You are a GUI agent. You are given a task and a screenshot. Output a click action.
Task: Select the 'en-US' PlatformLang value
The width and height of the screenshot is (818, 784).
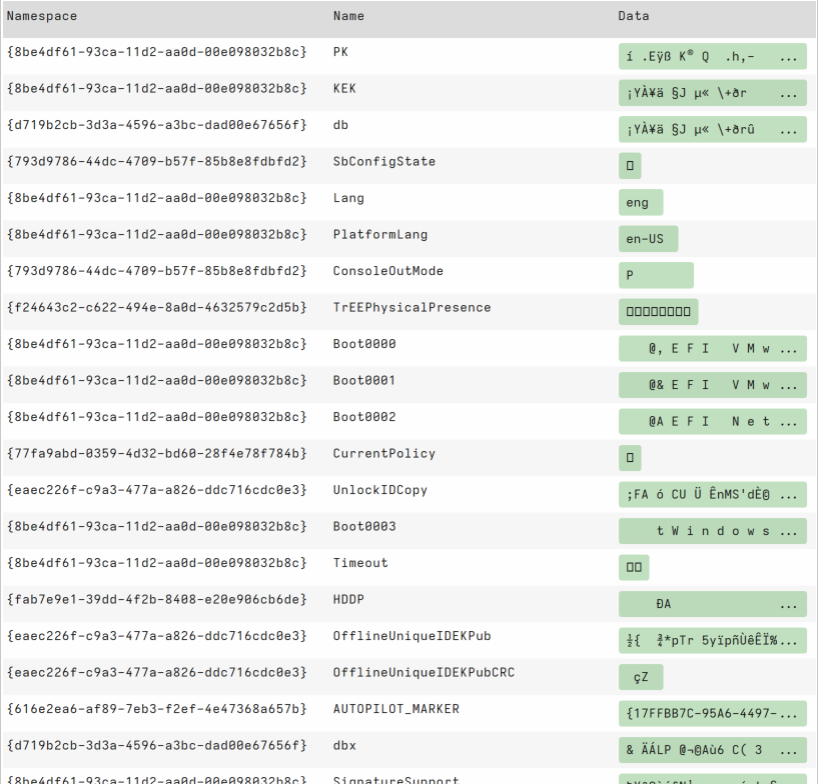[647, 239]
